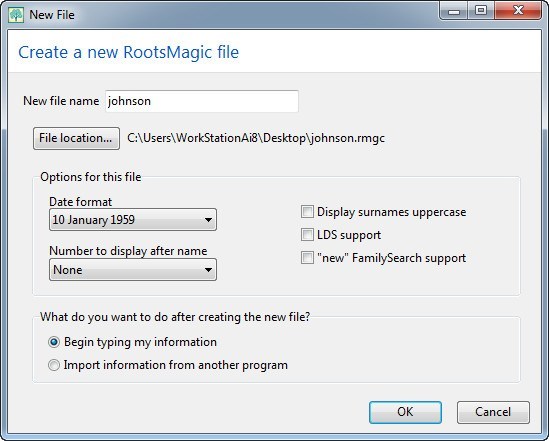The height and width of the screenshot is (441, 549).
Task: Click the New file name input field
Action: point(202,102)
